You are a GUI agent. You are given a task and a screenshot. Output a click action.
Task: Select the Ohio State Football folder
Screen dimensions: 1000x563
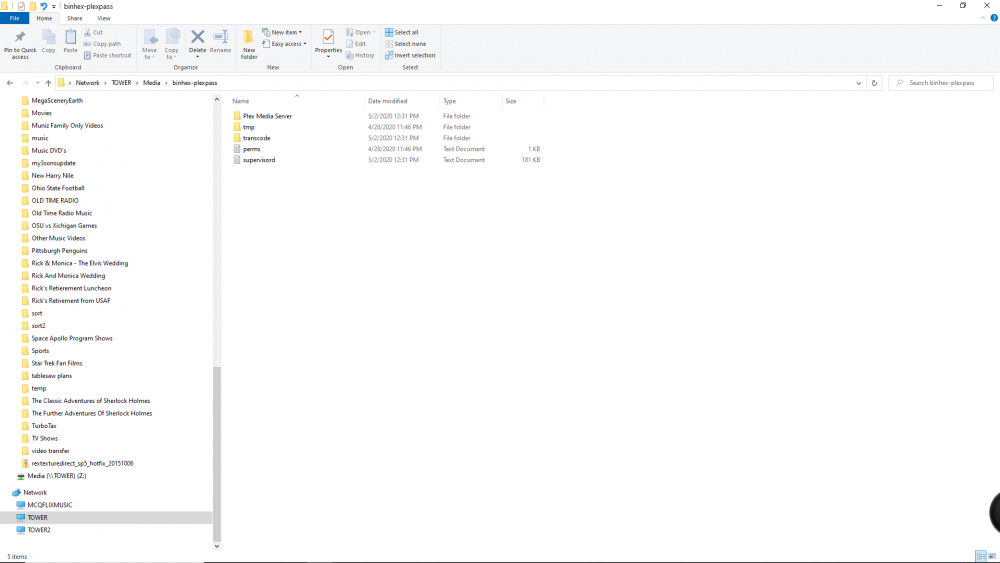pyautogui.click(x=57, y=188)
